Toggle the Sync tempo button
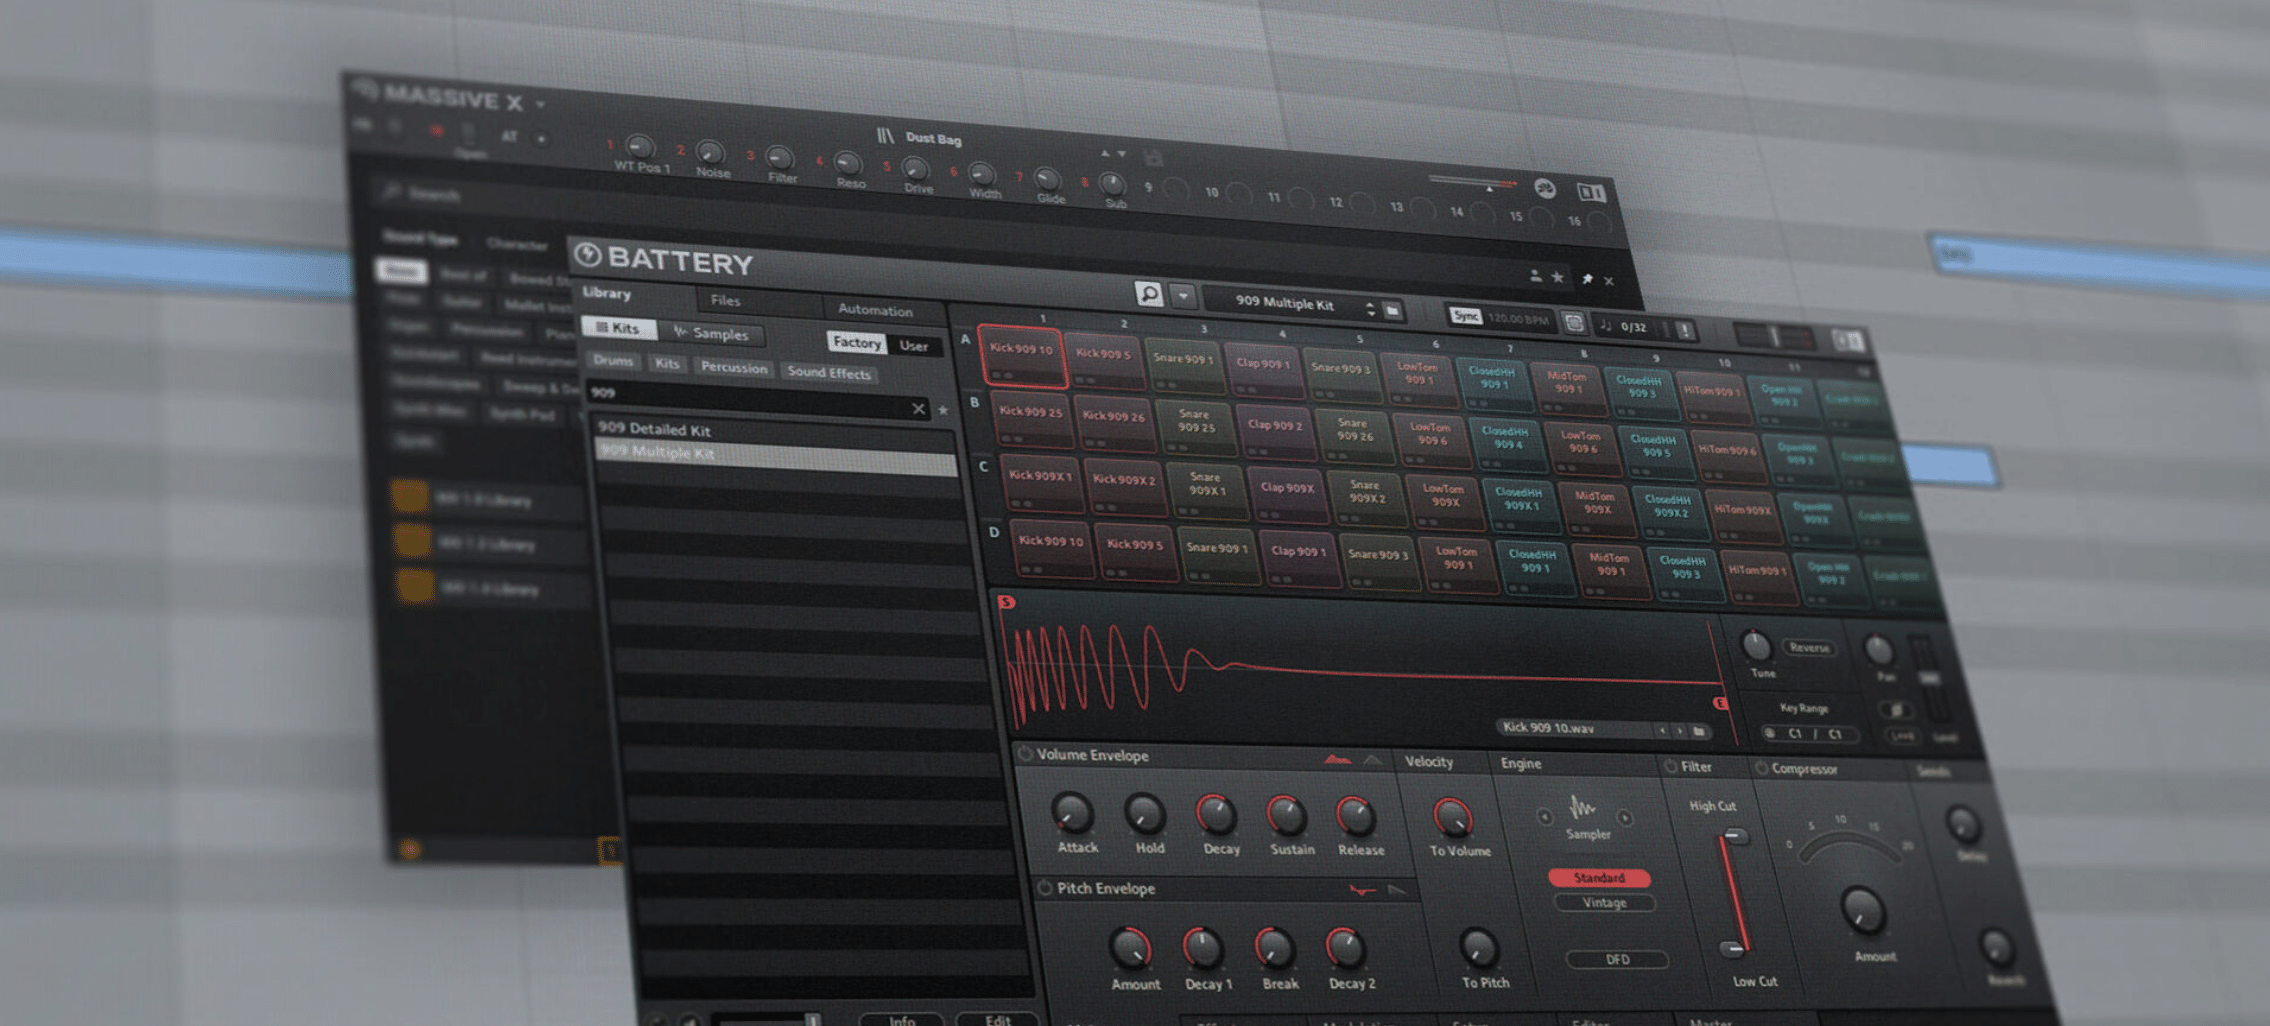The height and width of the screenshot is (1026, 2270). 1465,316
